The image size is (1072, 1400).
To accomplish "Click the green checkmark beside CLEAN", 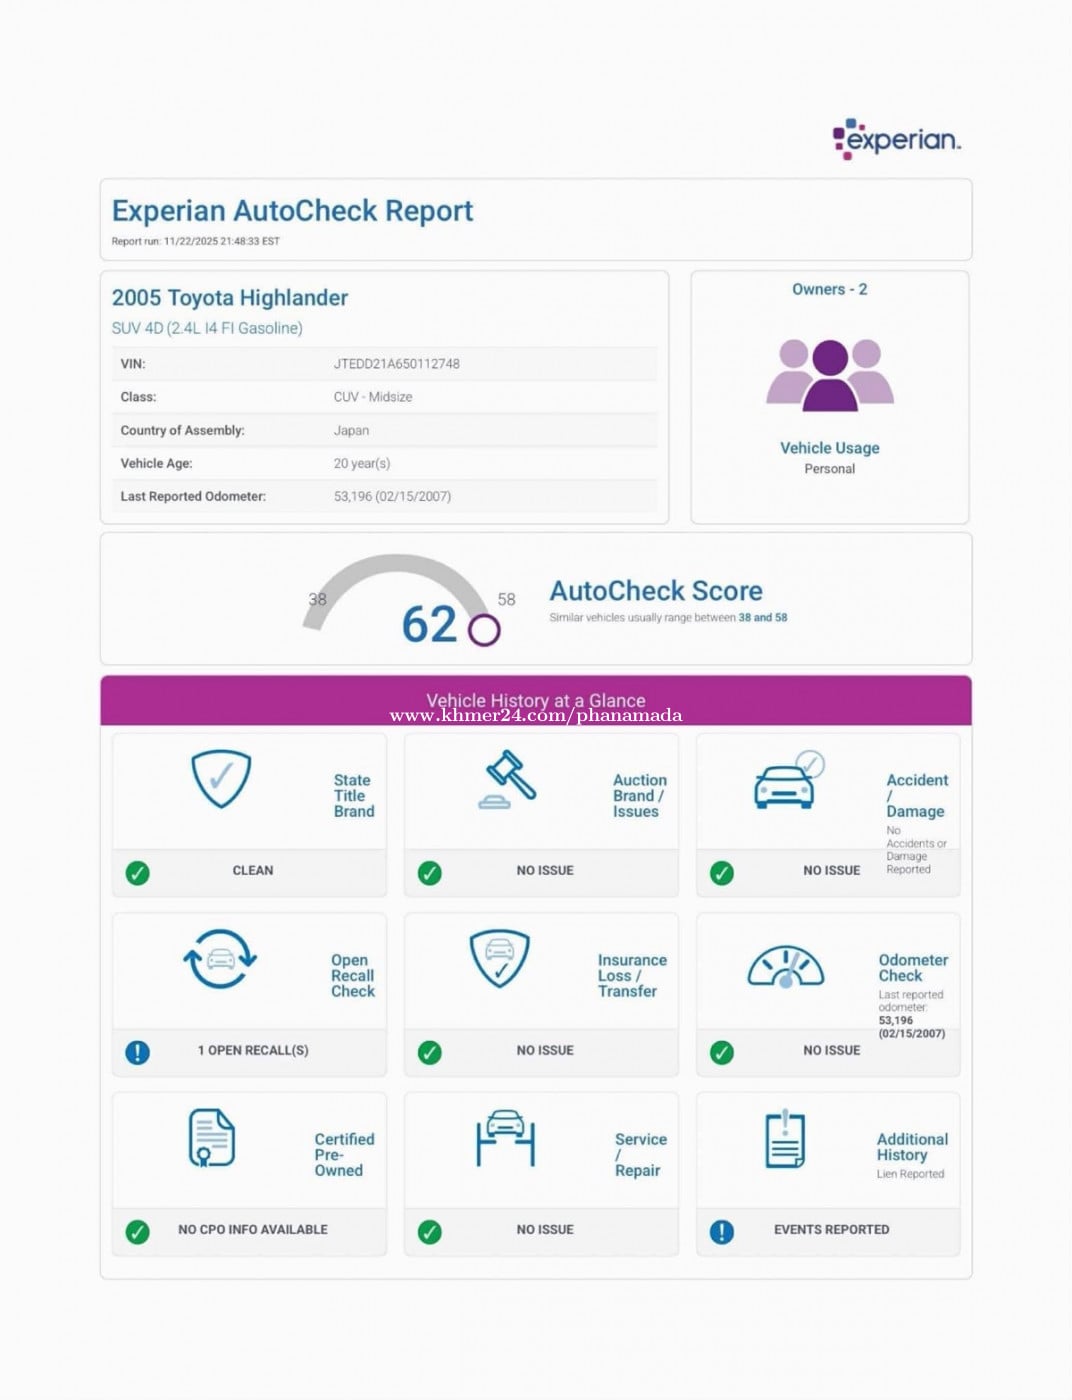I will coord(138,872).
